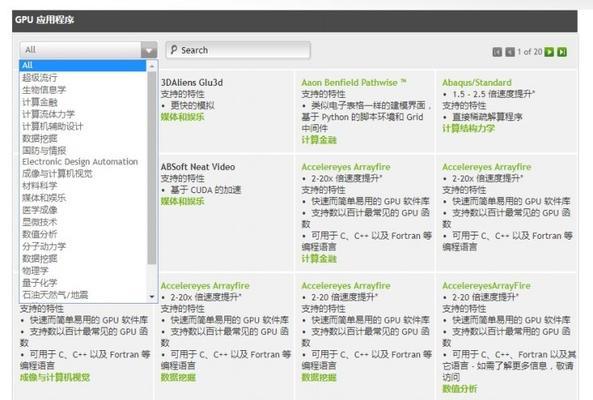Choose 超级流行 from the category list
Screen dimensions: 593x400
[x=40, y=78]
